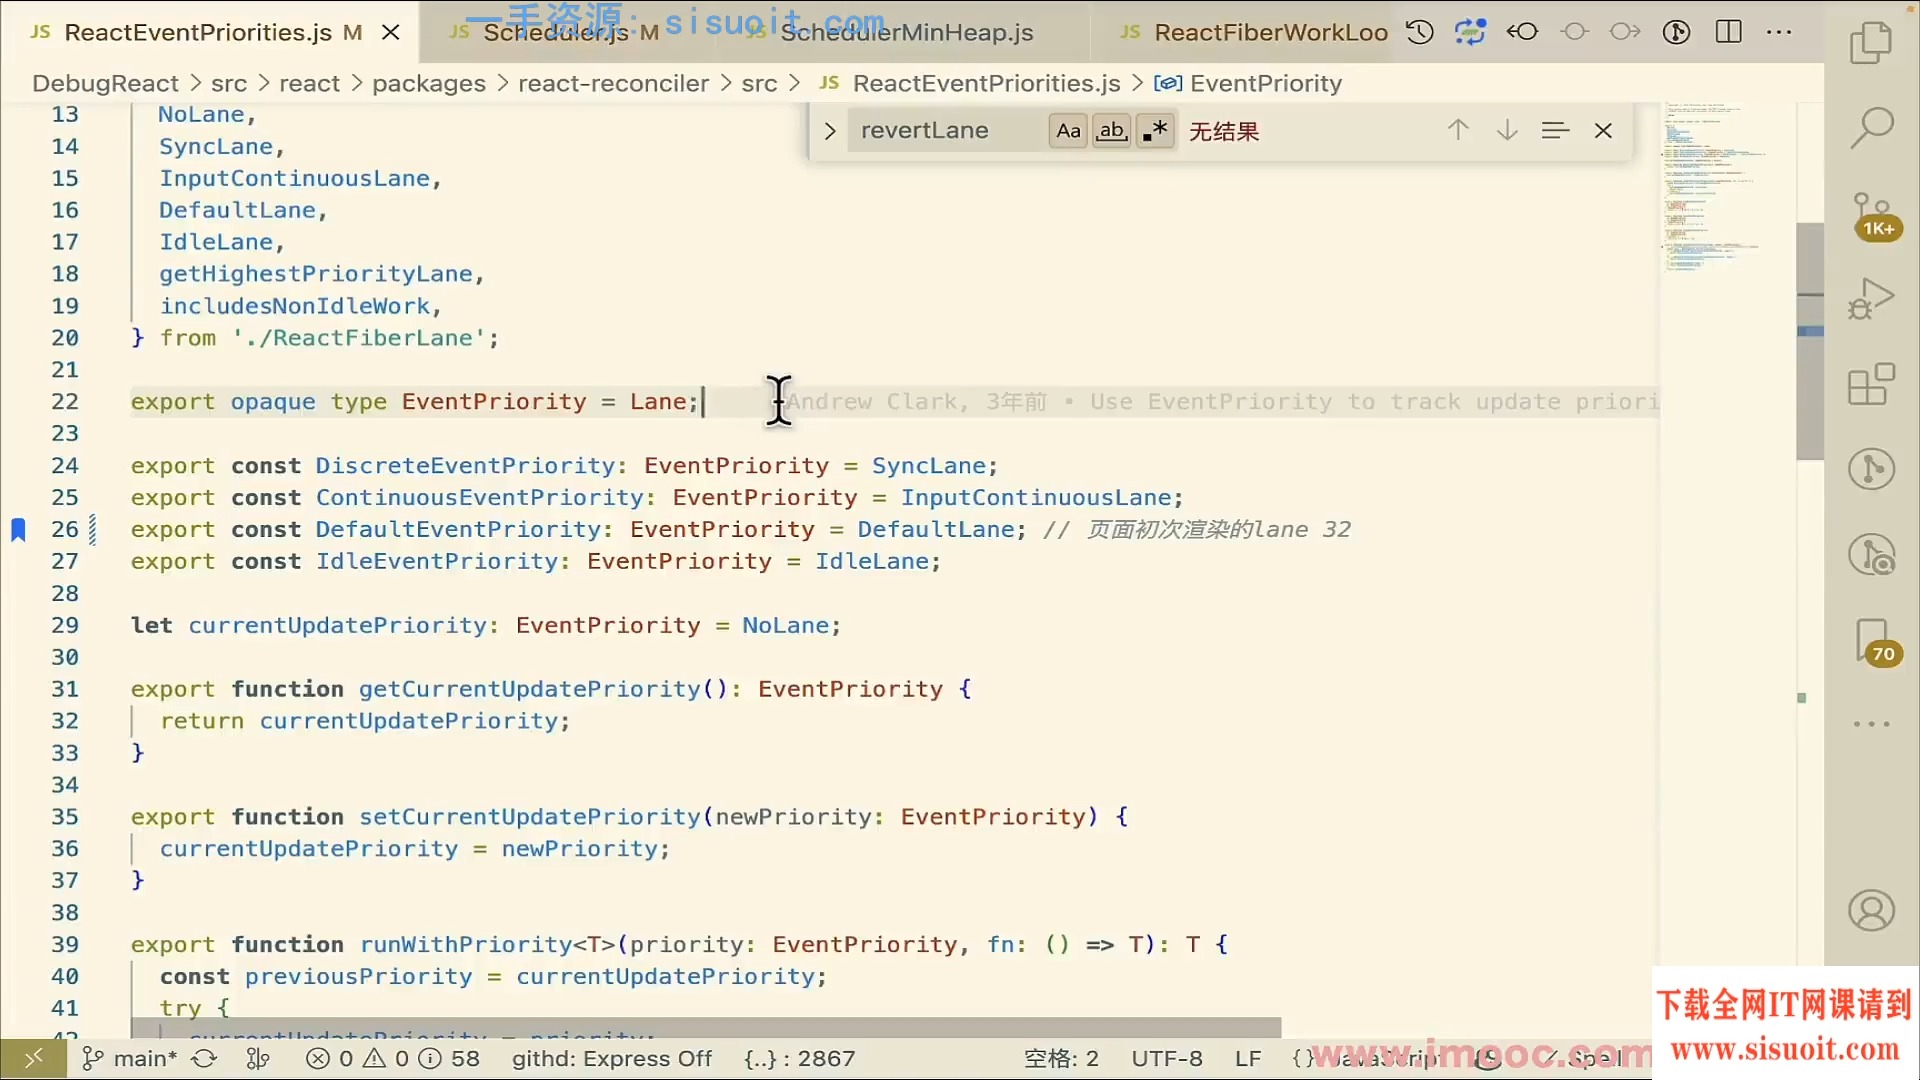Open More Actions ellipsis in editor toolbar
Screen dimensions: 1920x1080
pyautogui.click(x=1780, y=32)
